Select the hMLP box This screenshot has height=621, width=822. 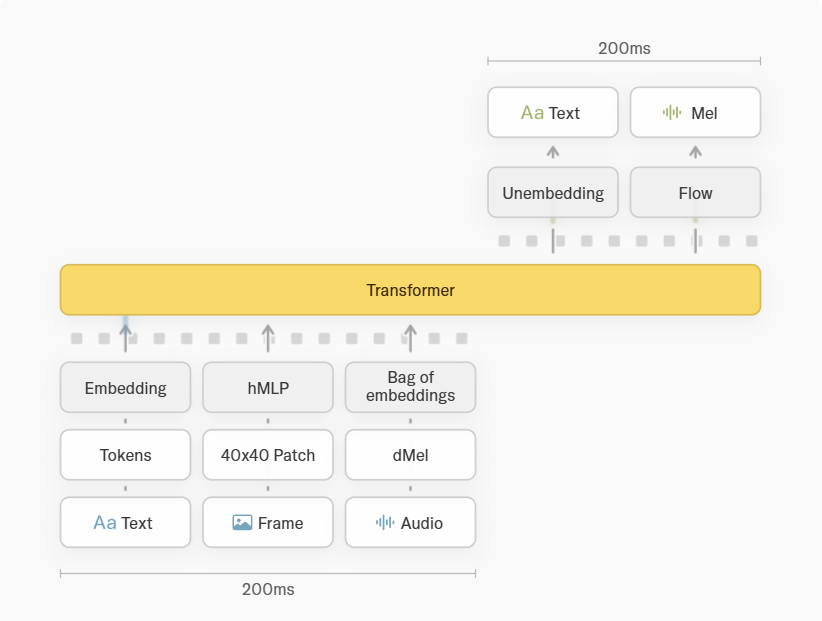point(268,387)
